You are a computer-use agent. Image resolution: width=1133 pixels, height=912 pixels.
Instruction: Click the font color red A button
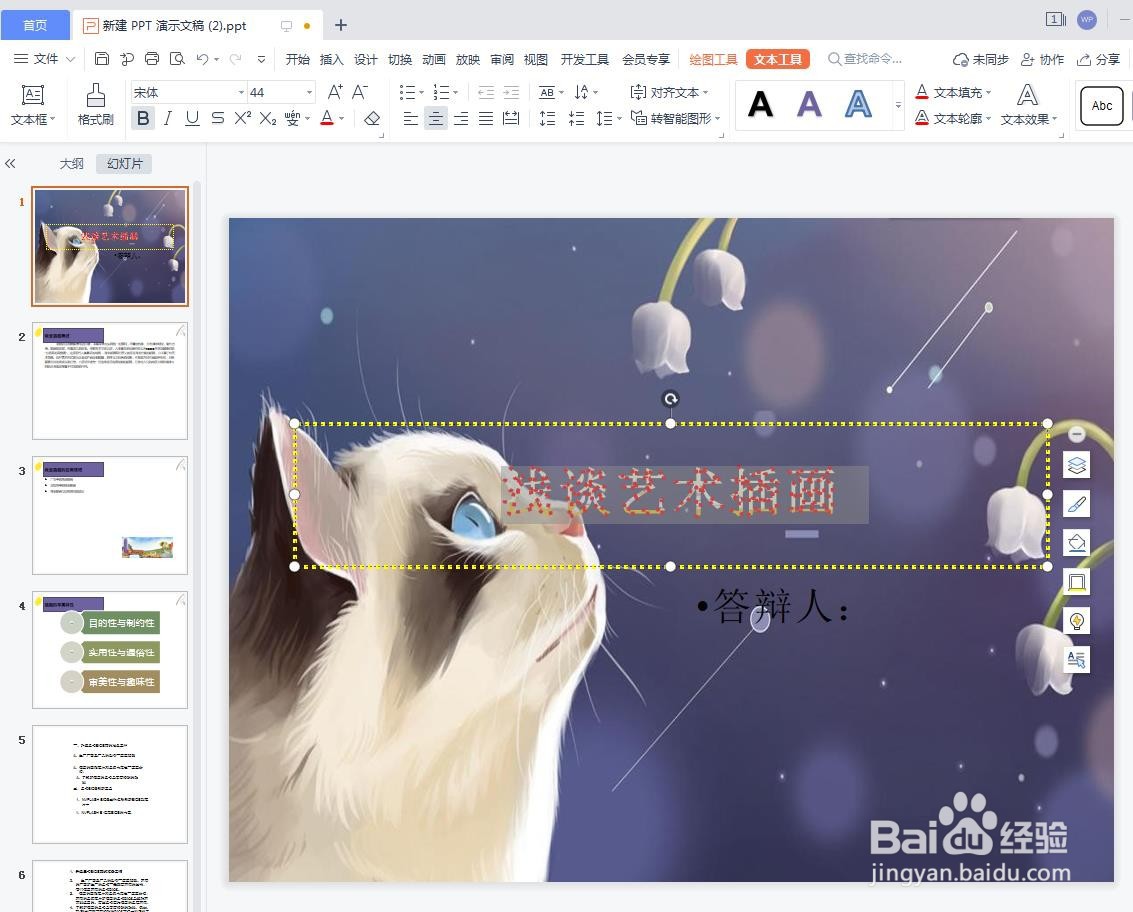point(327,118)
